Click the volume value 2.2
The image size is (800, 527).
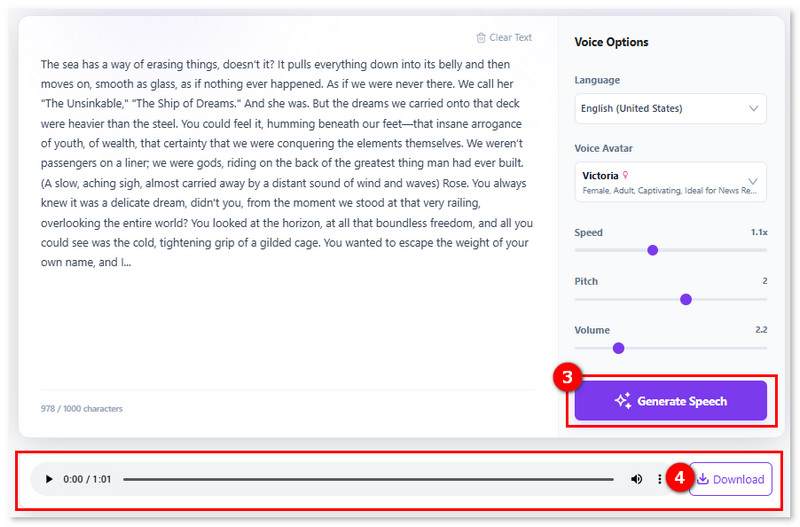[761, 330]
